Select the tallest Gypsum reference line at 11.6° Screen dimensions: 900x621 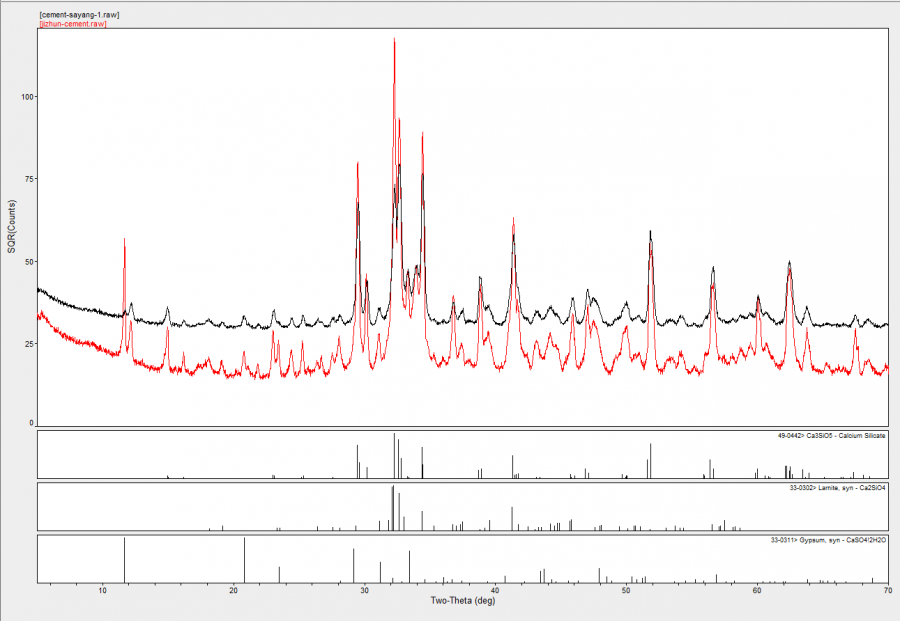(124, 560)
